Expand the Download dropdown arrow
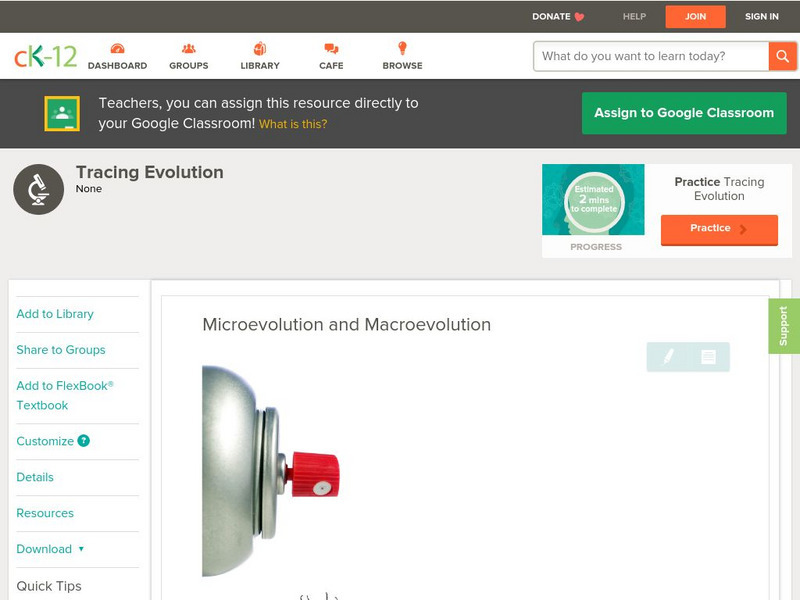The width and height of the screenshot is (800, 600). click(81, 549)
